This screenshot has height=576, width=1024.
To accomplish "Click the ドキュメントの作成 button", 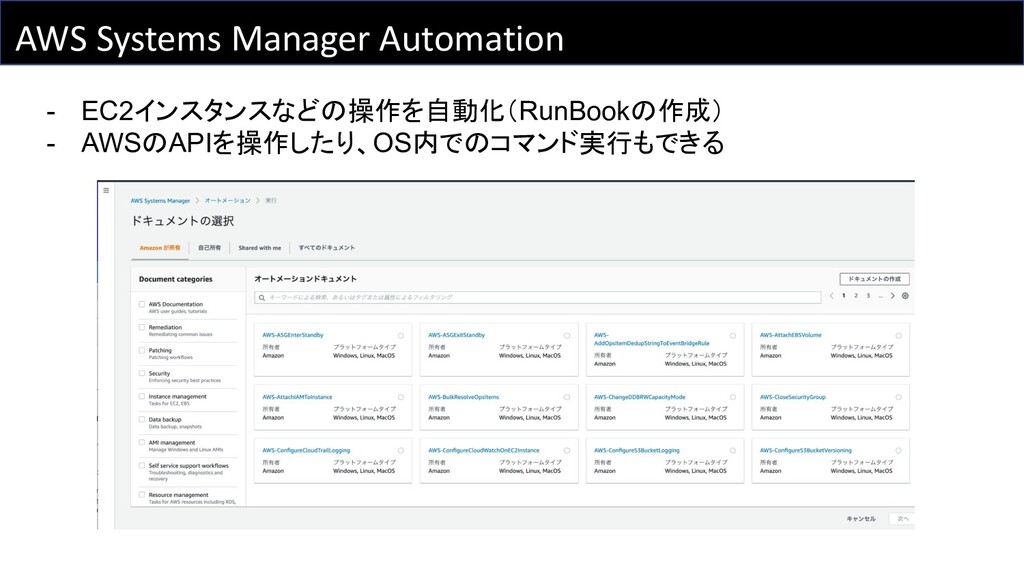I will pyautogui.click(x=874, y=279).
